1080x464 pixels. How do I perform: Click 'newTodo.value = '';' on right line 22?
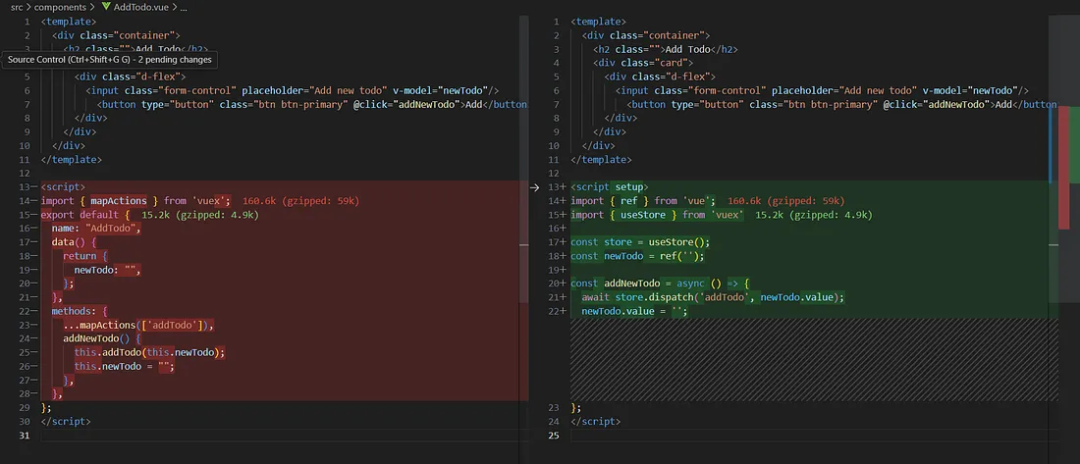click(x=635, y=310)
